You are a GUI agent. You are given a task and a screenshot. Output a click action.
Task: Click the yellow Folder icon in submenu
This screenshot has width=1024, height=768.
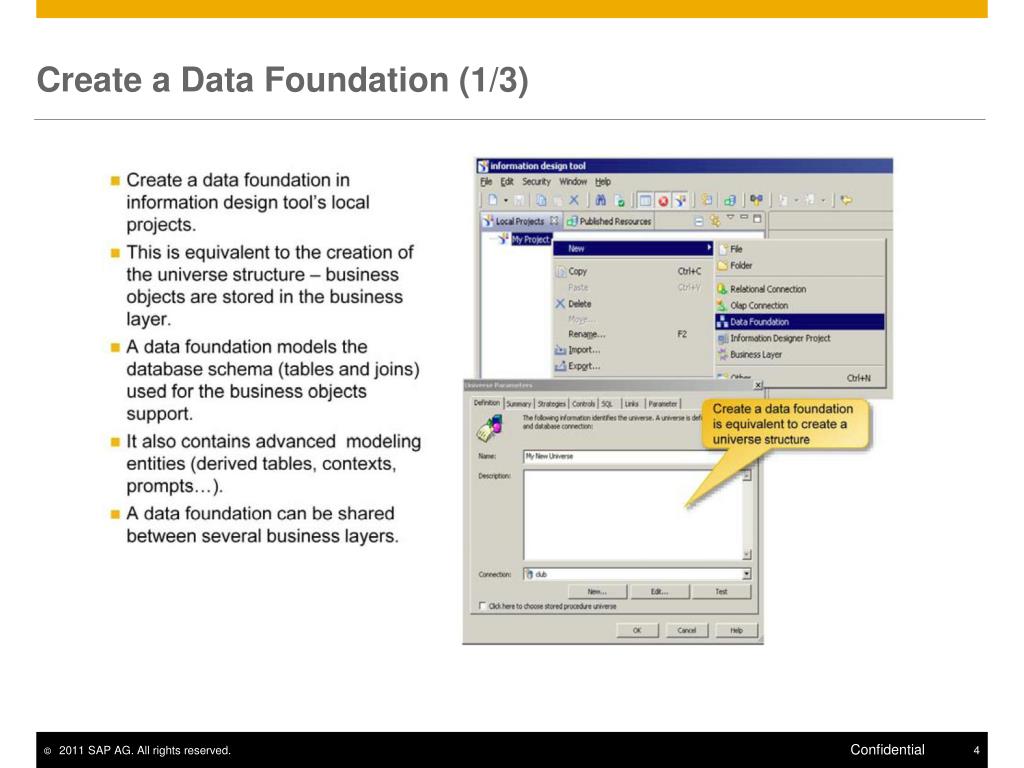(x=722, y=266)
